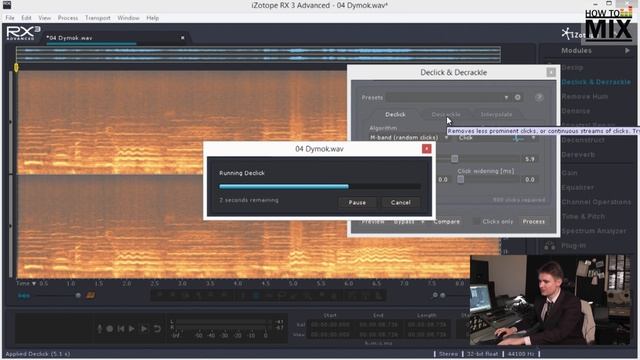The width and height of the screenshot is (640, 360).
Task: Click the record button in transport
Action: point(109,329)
